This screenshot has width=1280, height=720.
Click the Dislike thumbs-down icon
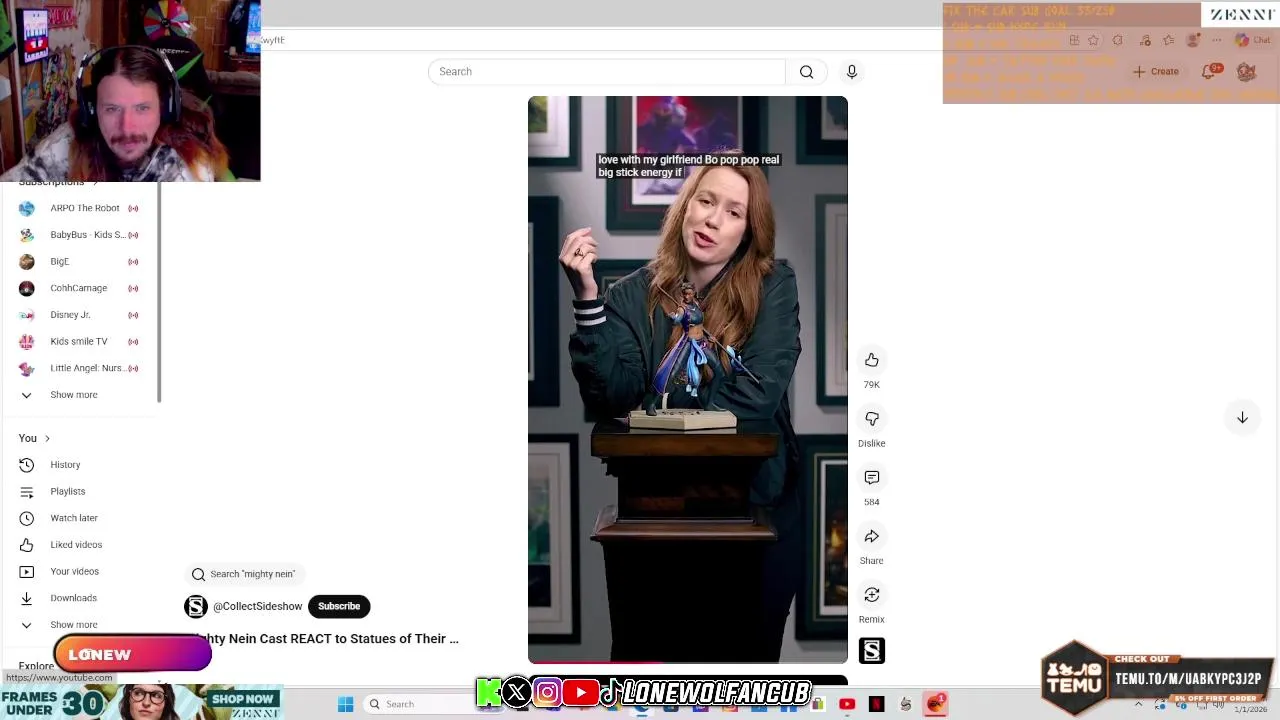pos(872,419)
